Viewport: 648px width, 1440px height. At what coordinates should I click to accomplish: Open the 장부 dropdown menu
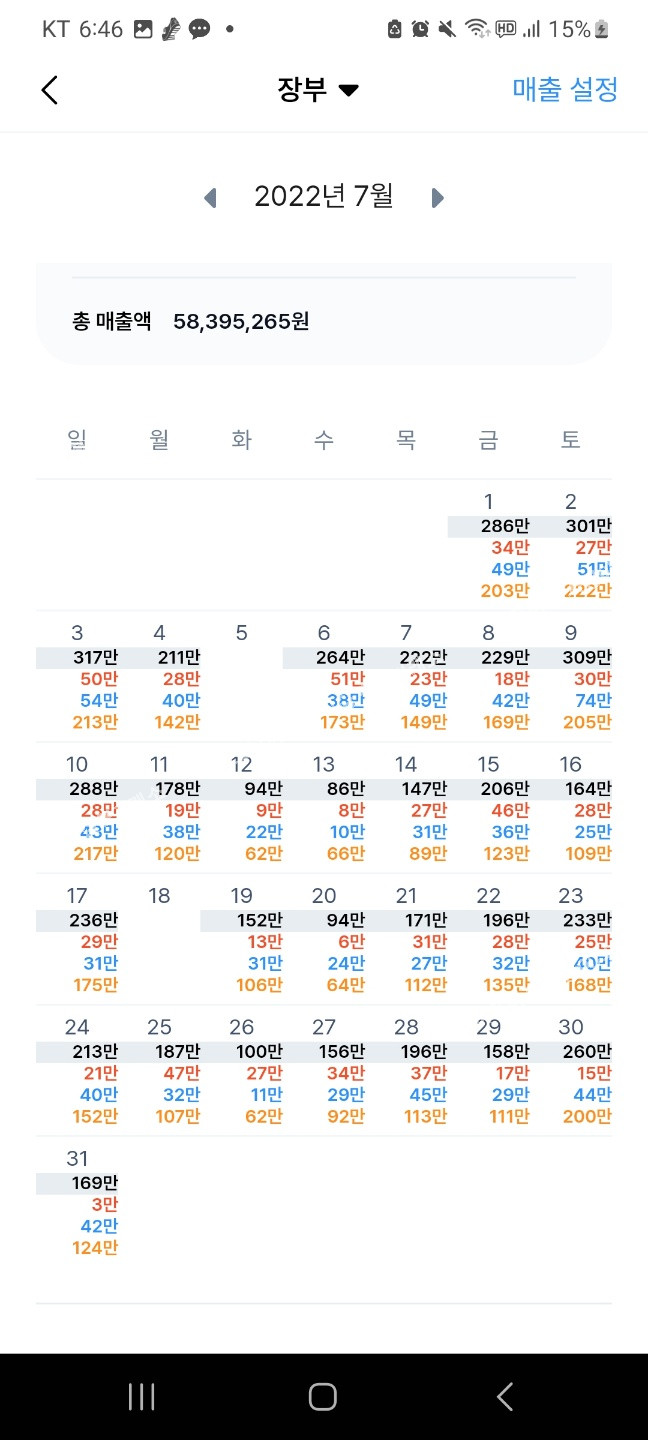point(318,90)
